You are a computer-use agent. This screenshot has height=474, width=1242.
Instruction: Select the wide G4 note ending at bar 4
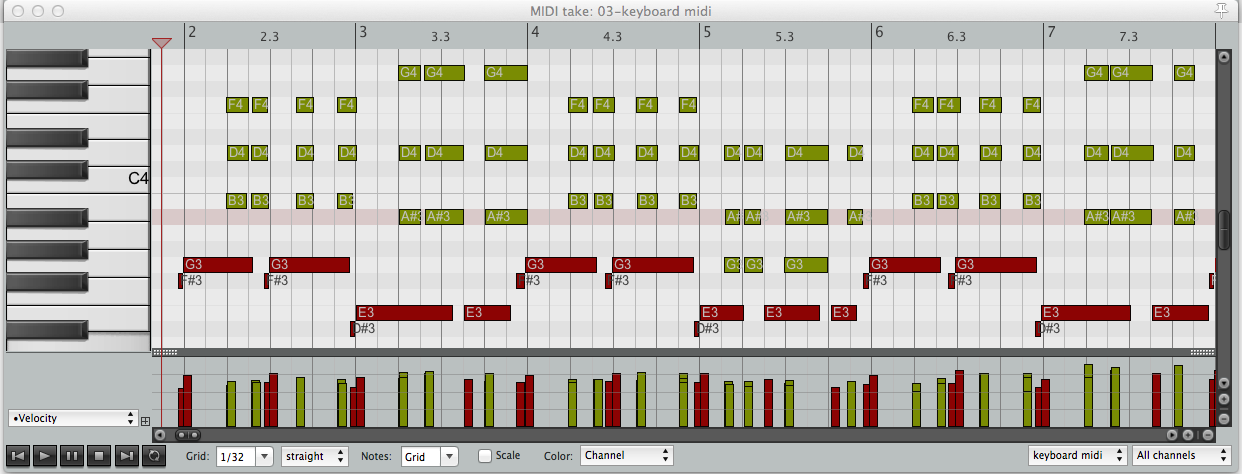506,73
